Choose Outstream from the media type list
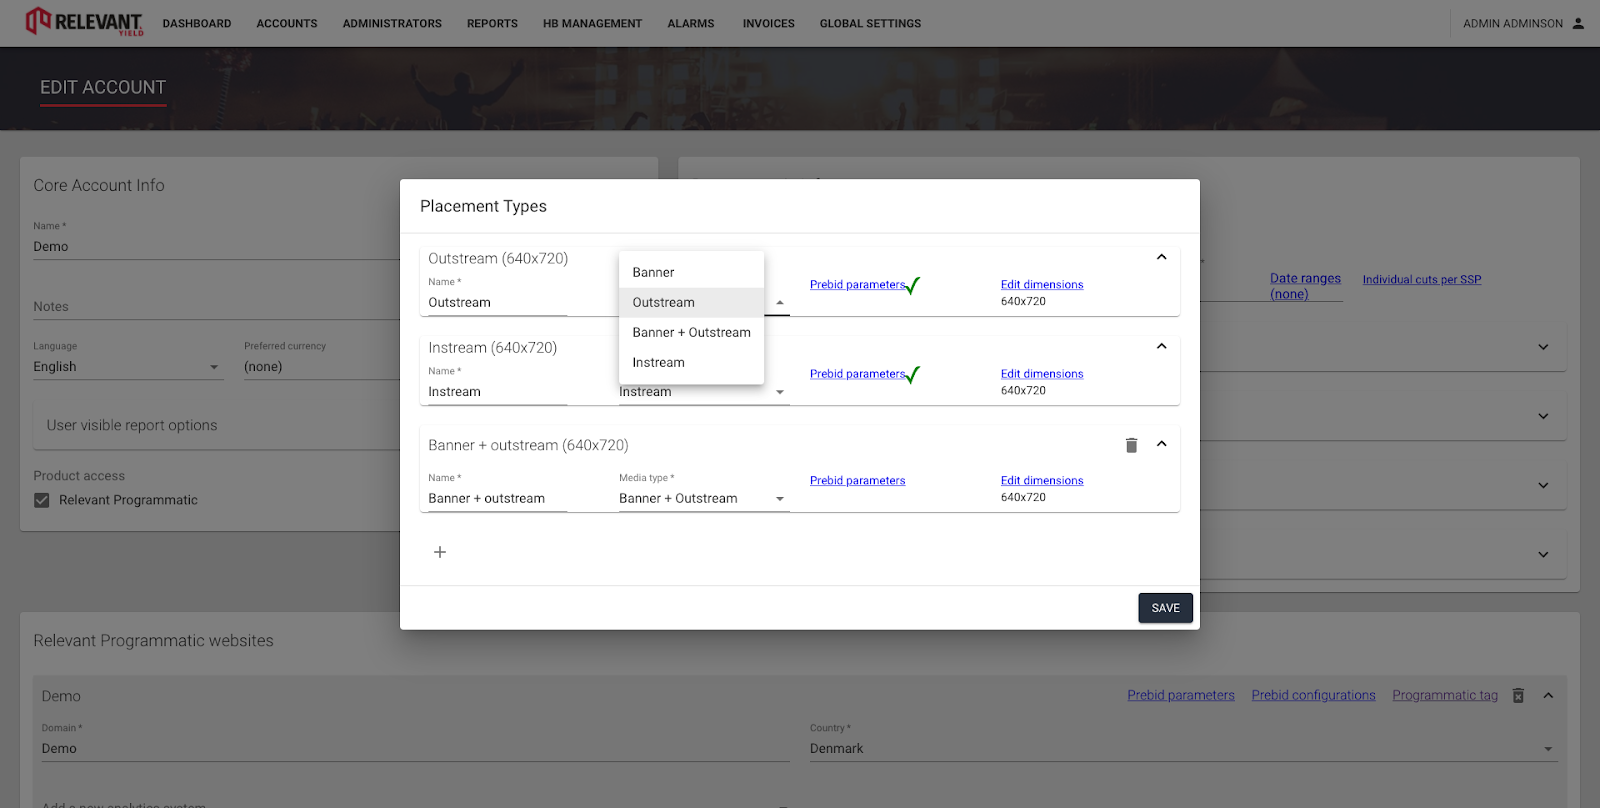 click(692, 302)
